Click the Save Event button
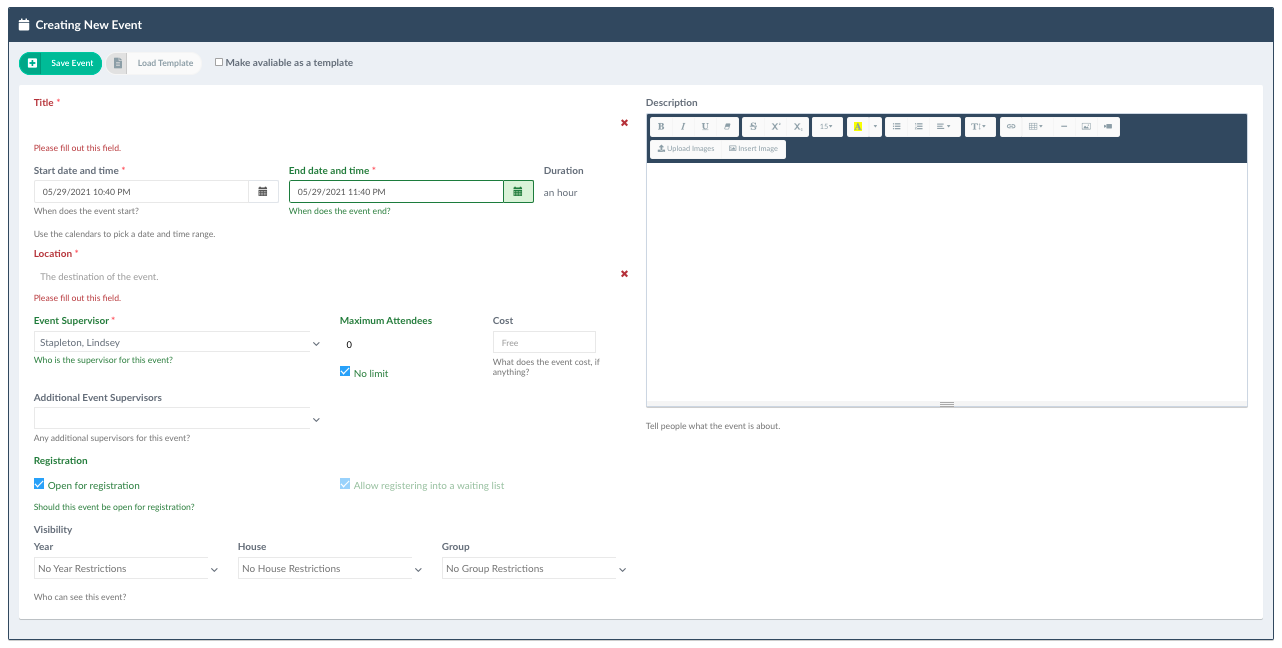Viewport: 1282px width, 648px height. pyautogui.click(x=61, y=63)
